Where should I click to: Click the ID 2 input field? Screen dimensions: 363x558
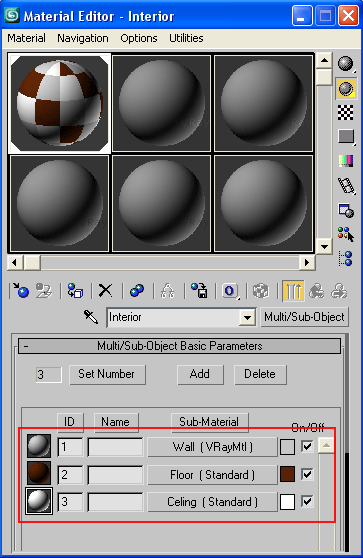point(70,475)
